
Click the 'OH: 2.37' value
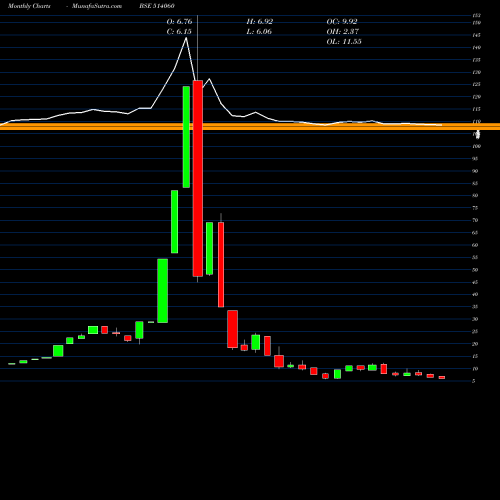(x=342, y=31)
